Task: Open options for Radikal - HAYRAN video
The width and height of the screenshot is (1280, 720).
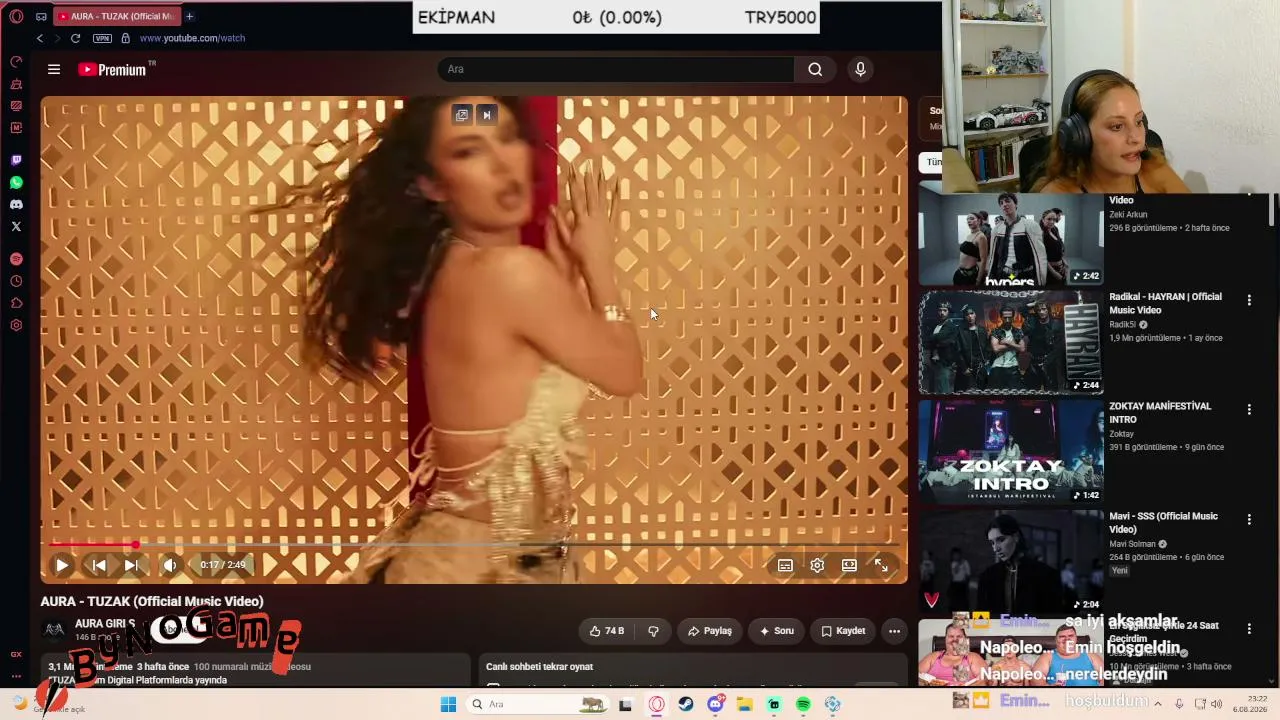Action: pos(1249,300)
